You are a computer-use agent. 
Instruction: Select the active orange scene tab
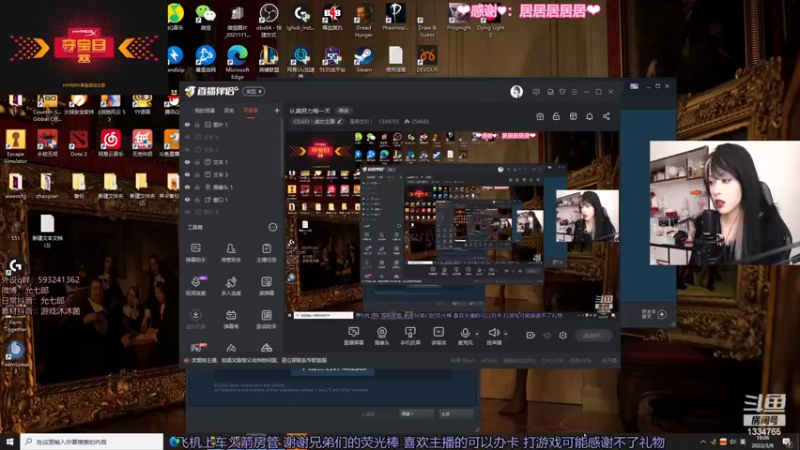click(251, 110)
